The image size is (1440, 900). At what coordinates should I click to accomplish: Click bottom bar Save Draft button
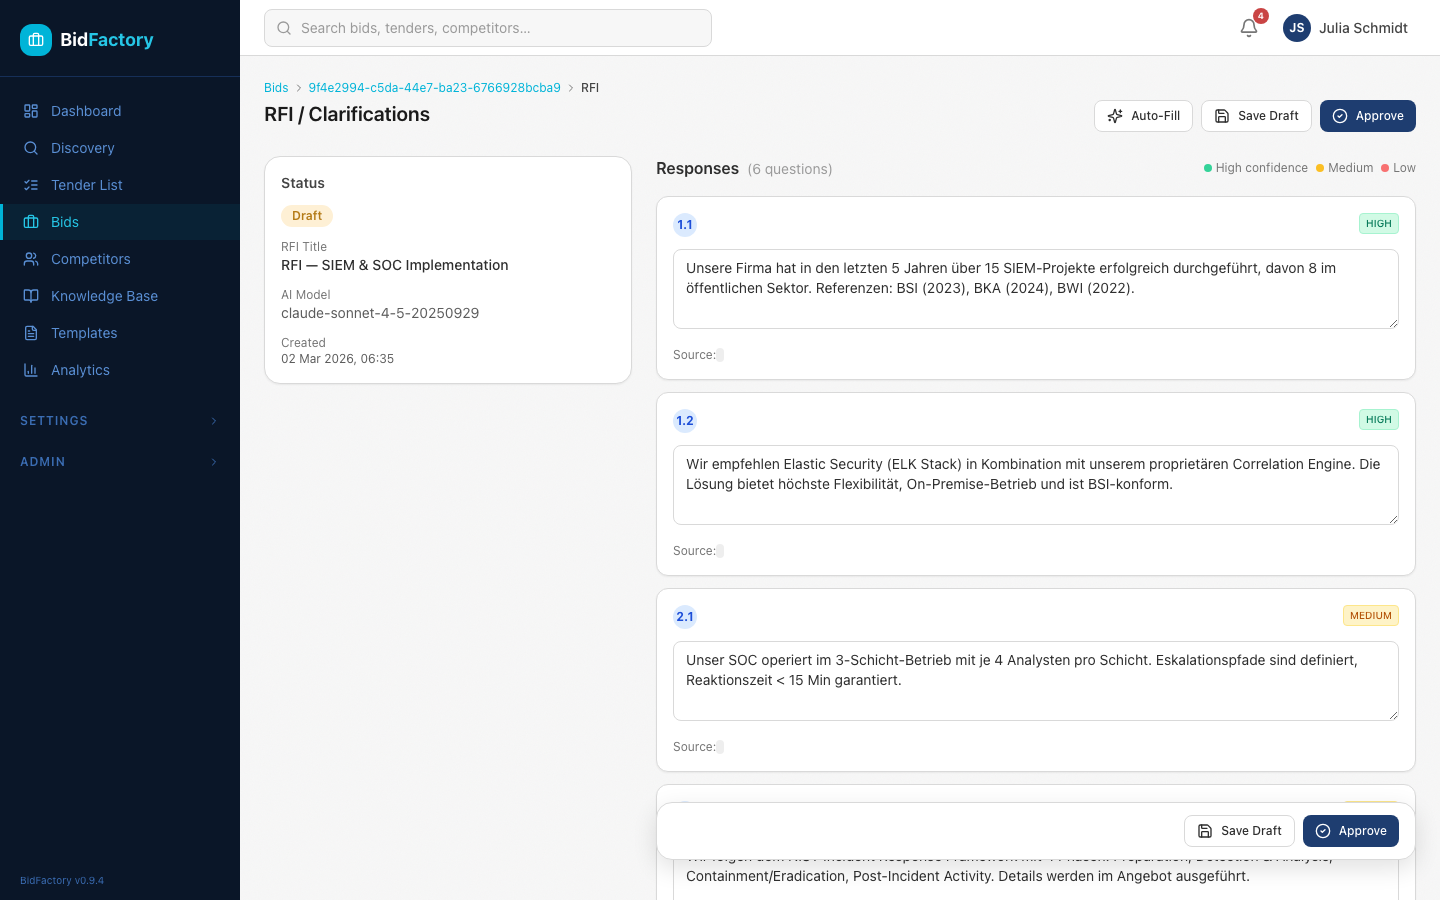[x=1239, y=831]
